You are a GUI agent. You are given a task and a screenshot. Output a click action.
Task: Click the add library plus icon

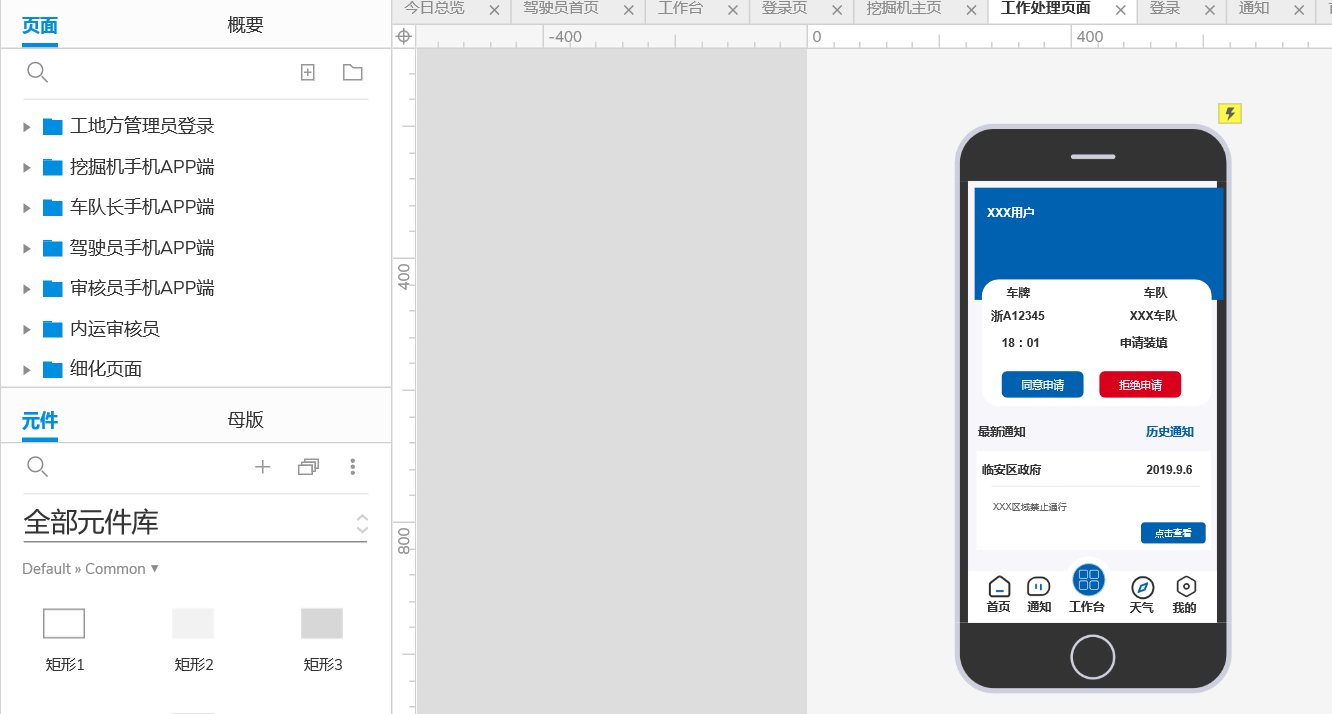coord(263,467)
